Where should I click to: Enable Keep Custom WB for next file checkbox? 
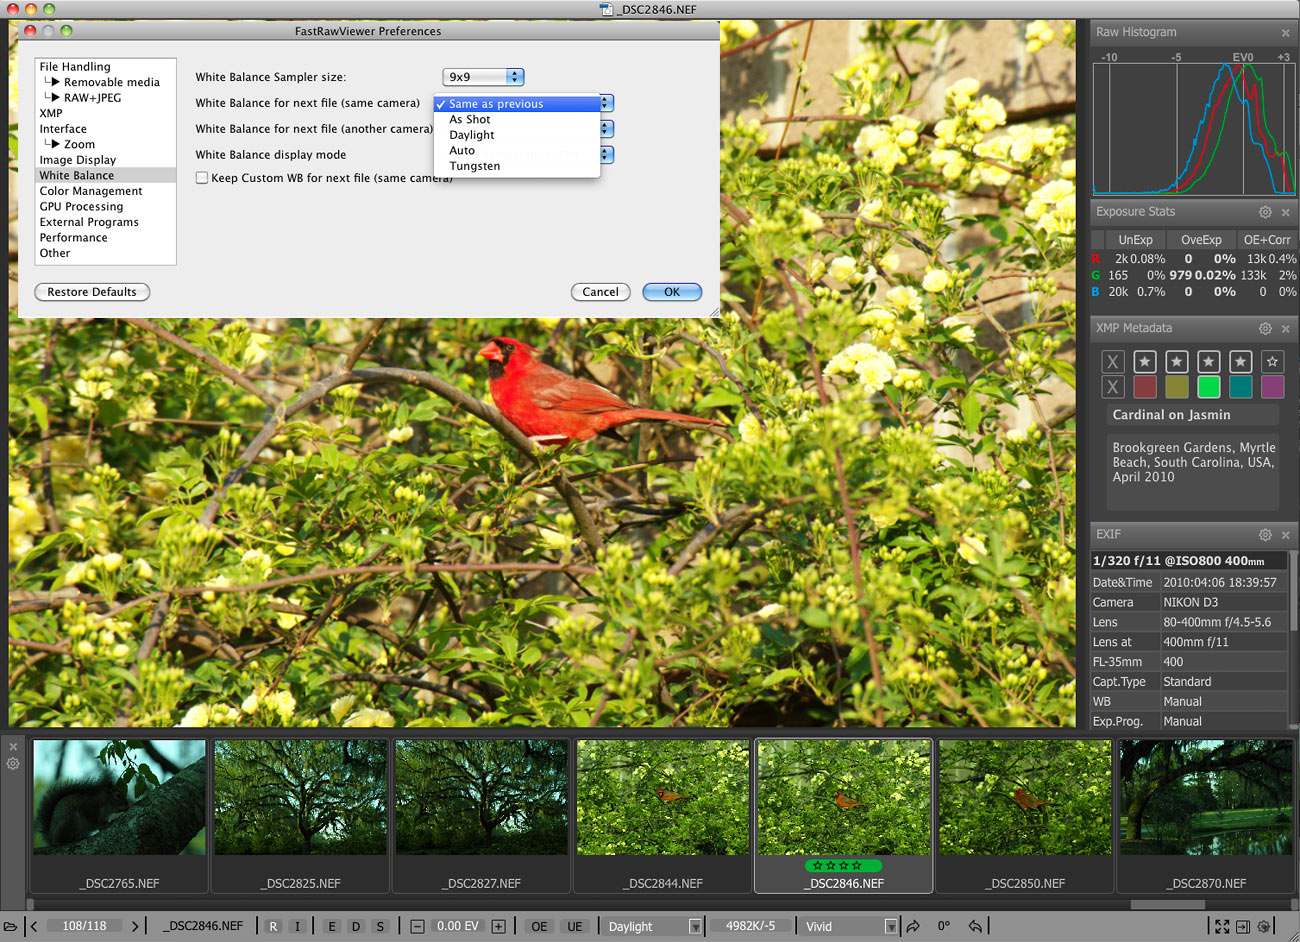click(202, 178)
